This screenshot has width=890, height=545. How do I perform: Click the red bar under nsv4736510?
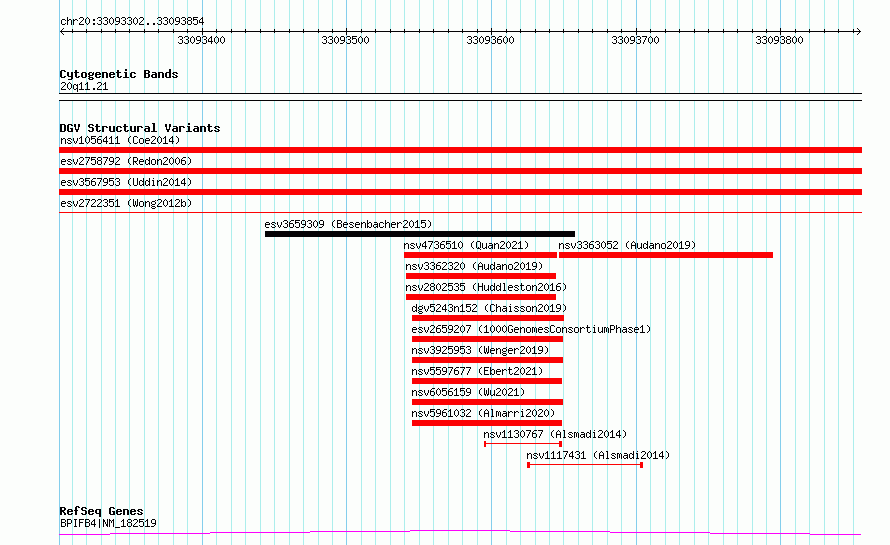[x=480, y=255]
